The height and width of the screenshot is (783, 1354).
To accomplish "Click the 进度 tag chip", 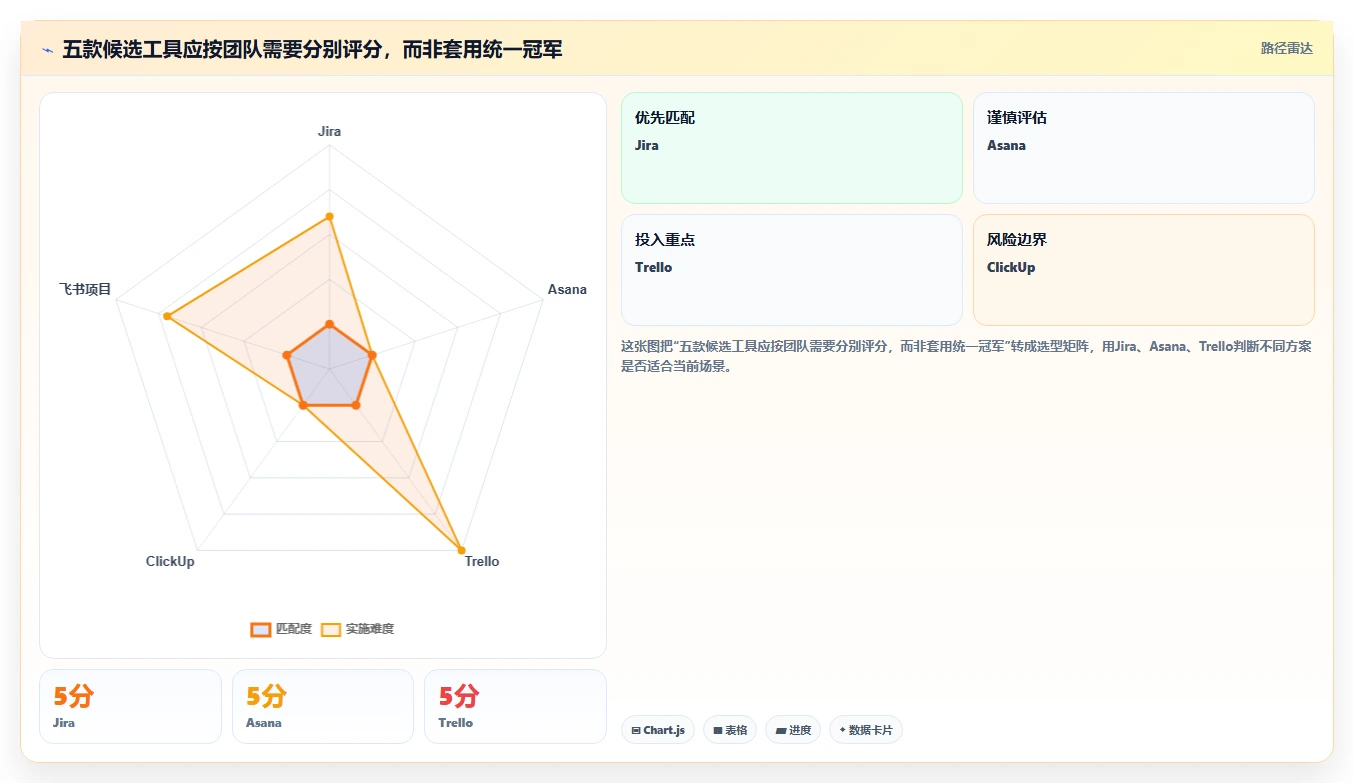I will (793, 730).
